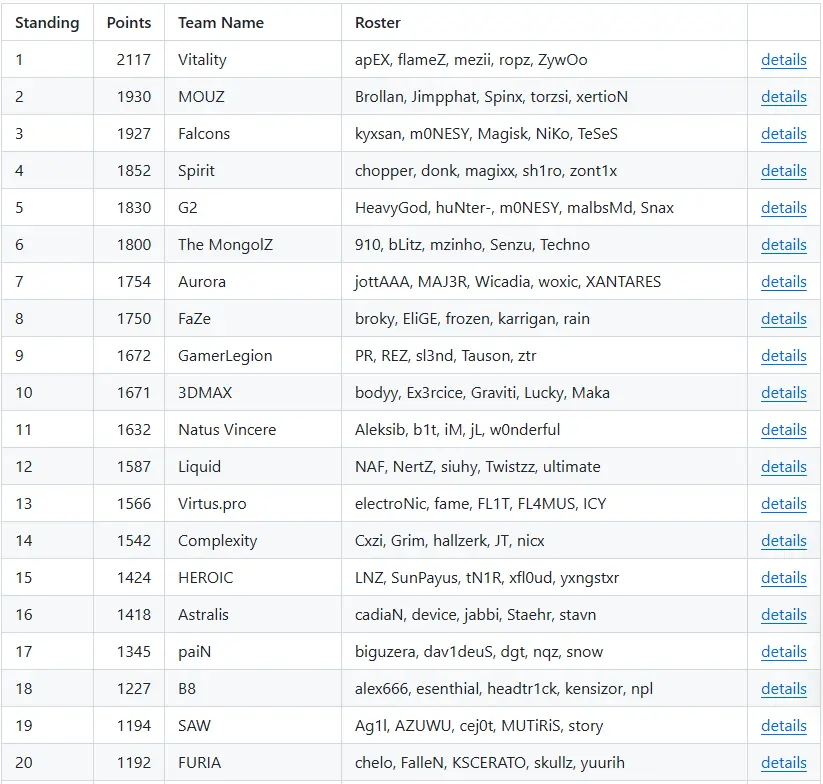Screen dimensions: 823x784
Task: Click G2 row details link
Action: (783, 208)
